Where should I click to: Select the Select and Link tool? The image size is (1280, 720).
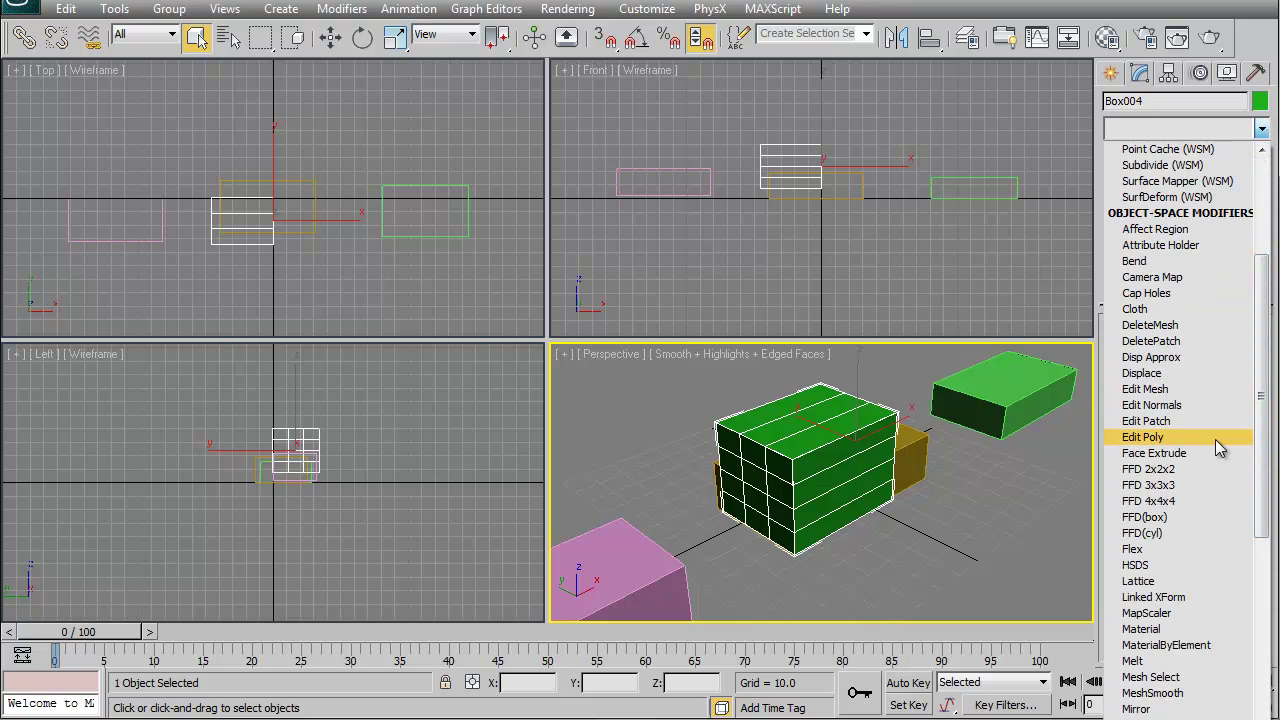click(24, 38)
